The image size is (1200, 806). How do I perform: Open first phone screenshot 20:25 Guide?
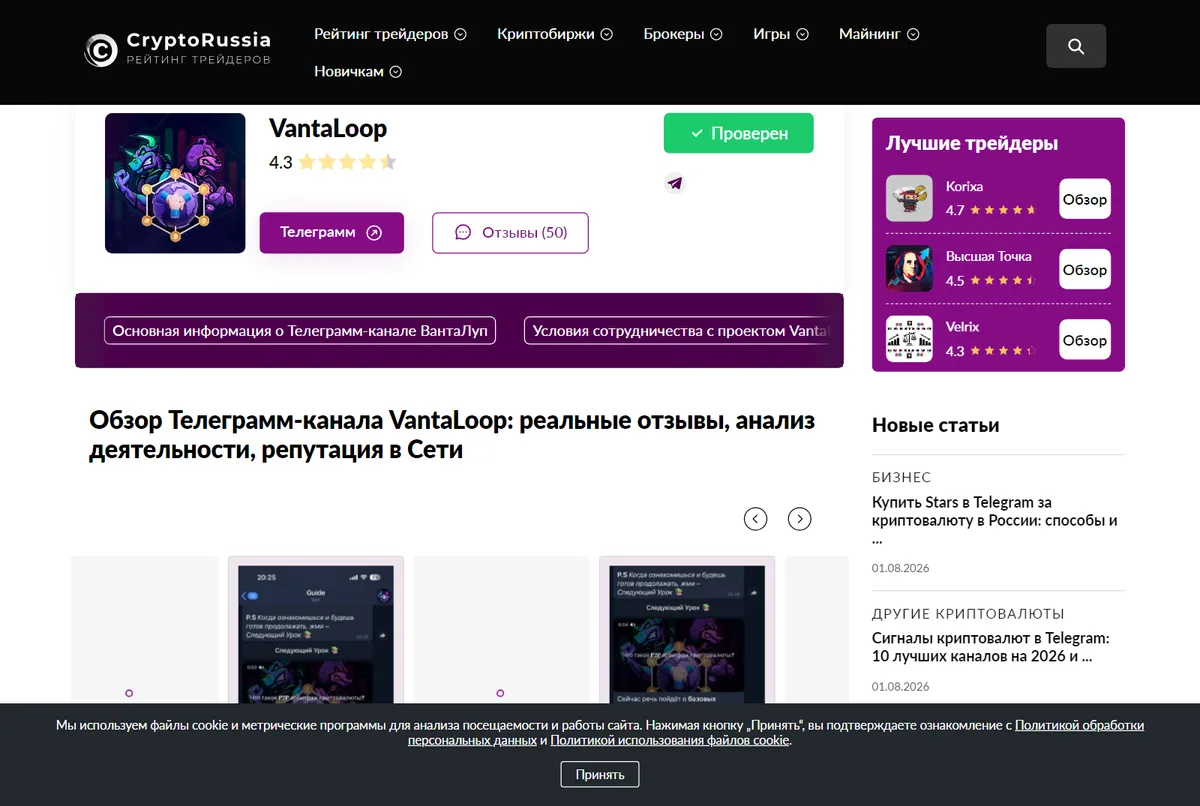point(316,631)
